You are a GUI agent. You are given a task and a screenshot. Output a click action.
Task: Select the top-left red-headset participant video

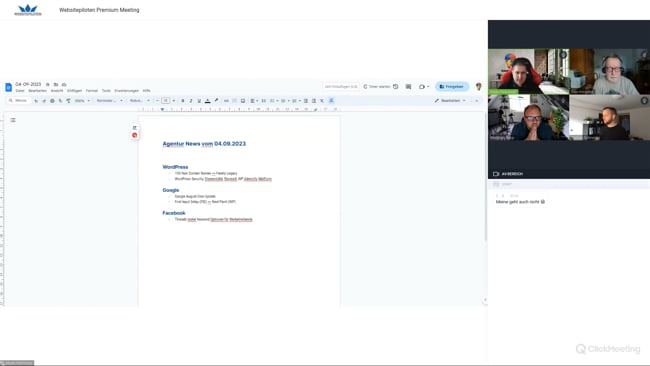click(529, 71)
